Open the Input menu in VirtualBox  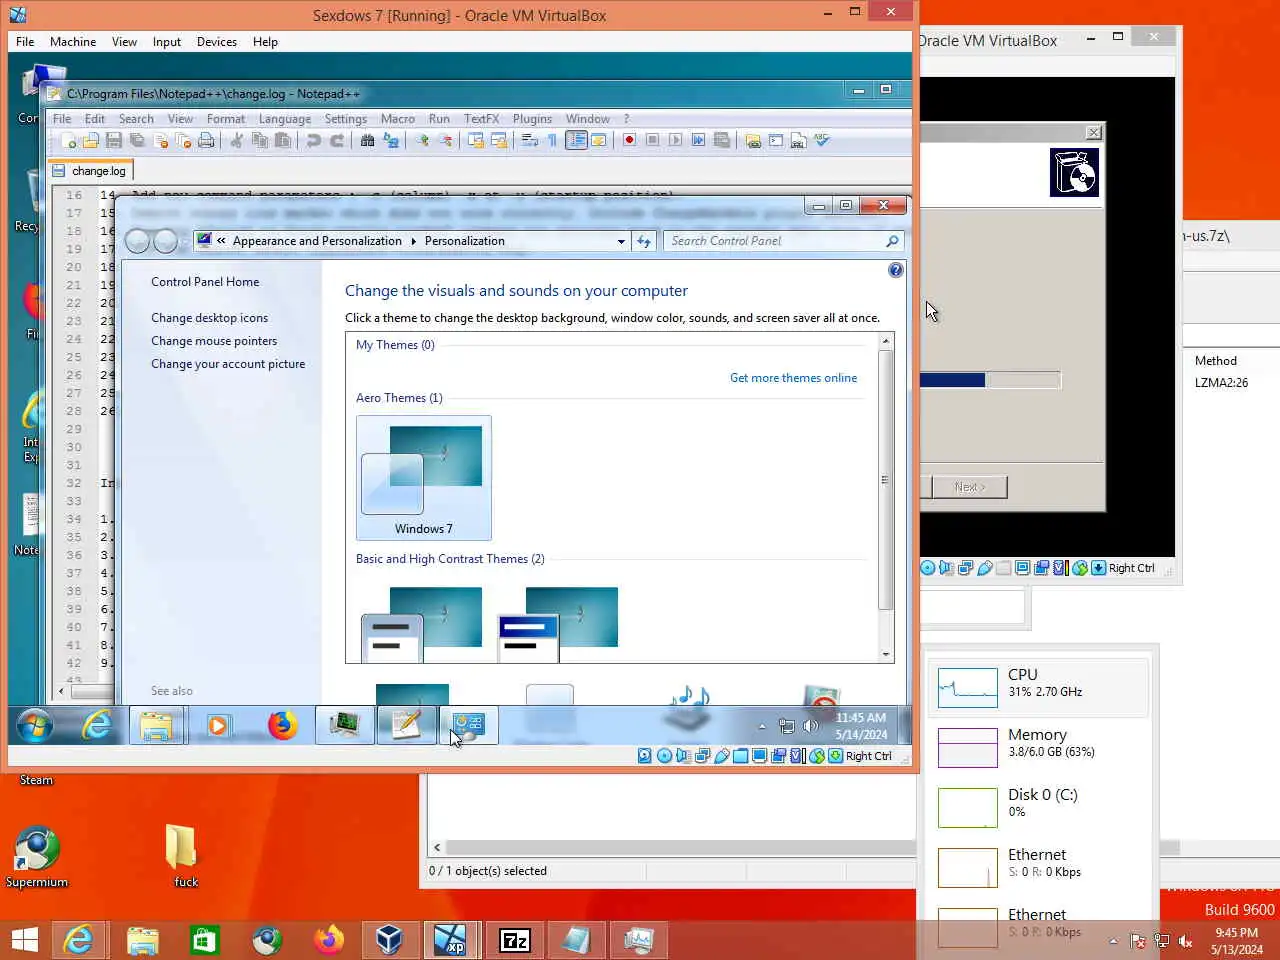tap(167, 42)
